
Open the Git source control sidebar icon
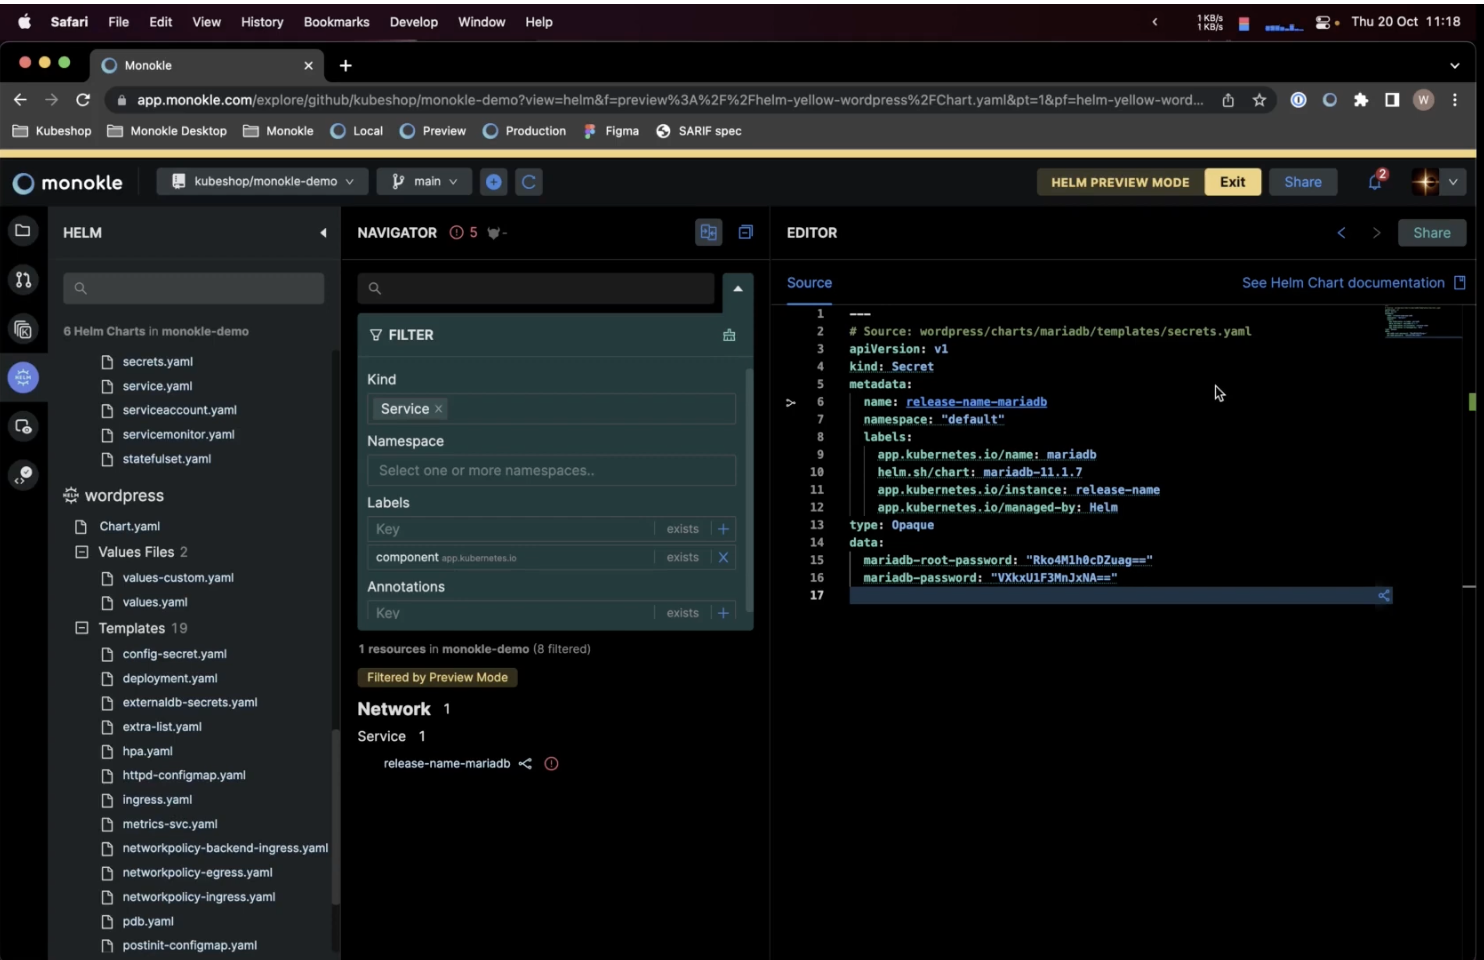[23, 280]
